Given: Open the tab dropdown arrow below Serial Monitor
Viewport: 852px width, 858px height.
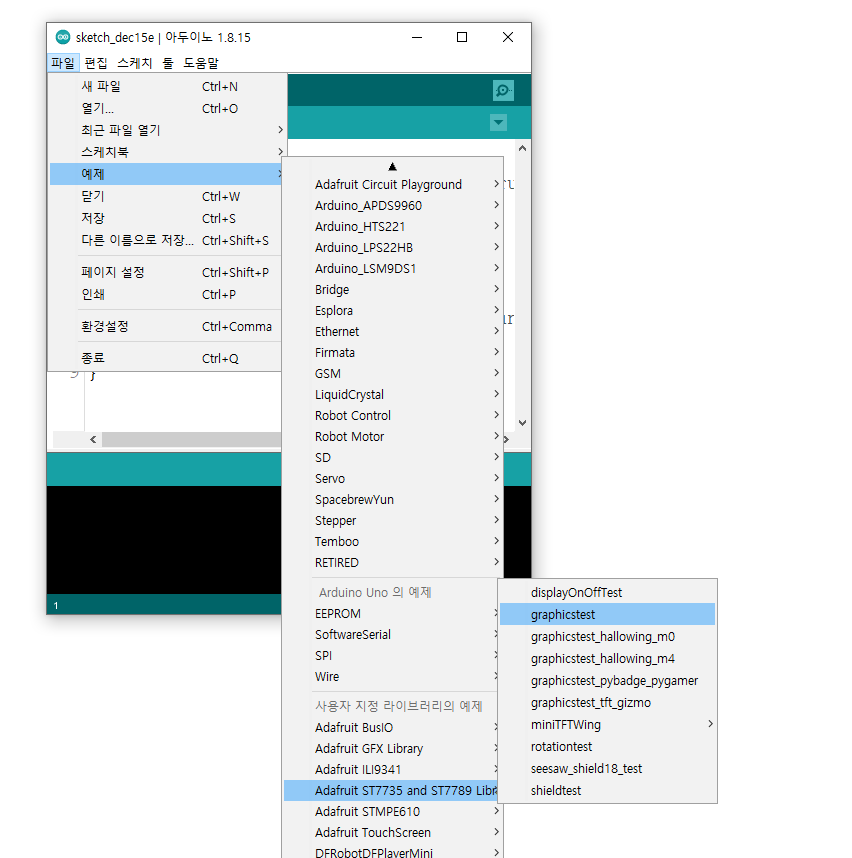Looking at the screenshot, I should 498,122.
